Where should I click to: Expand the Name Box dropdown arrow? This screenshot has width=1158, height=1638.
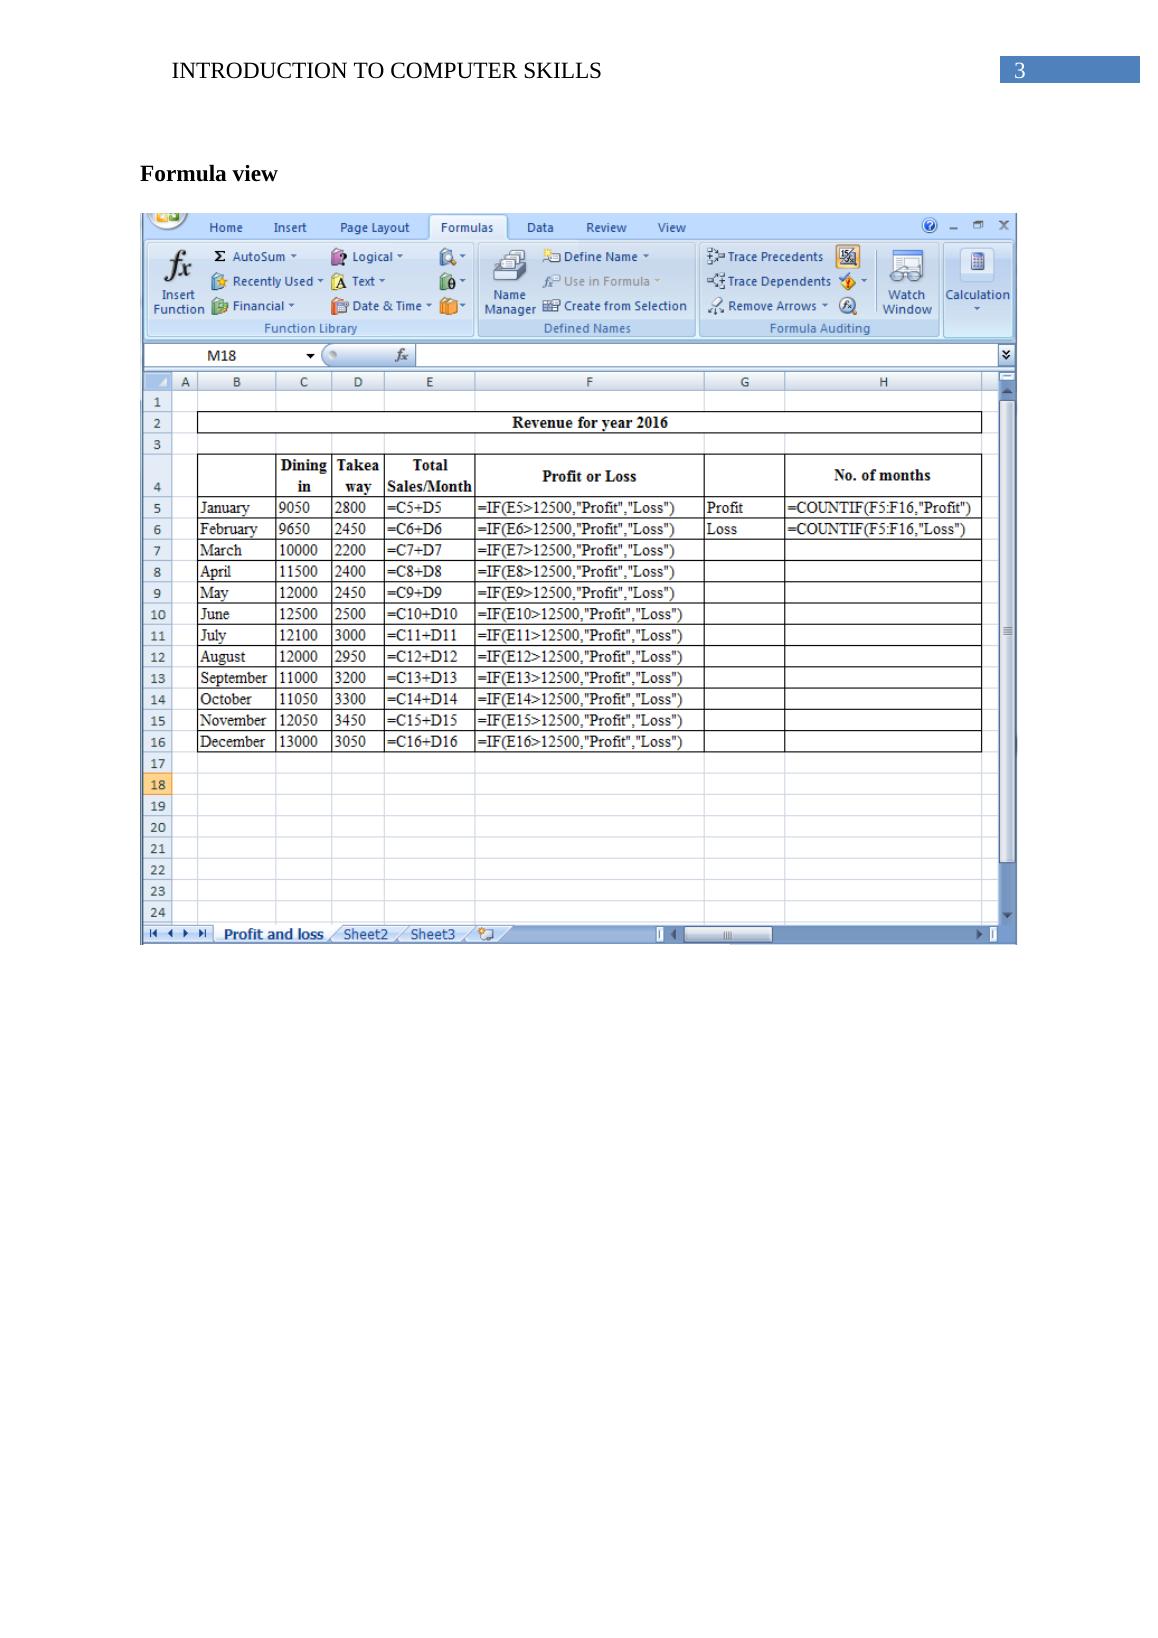[x=310, y=356]
